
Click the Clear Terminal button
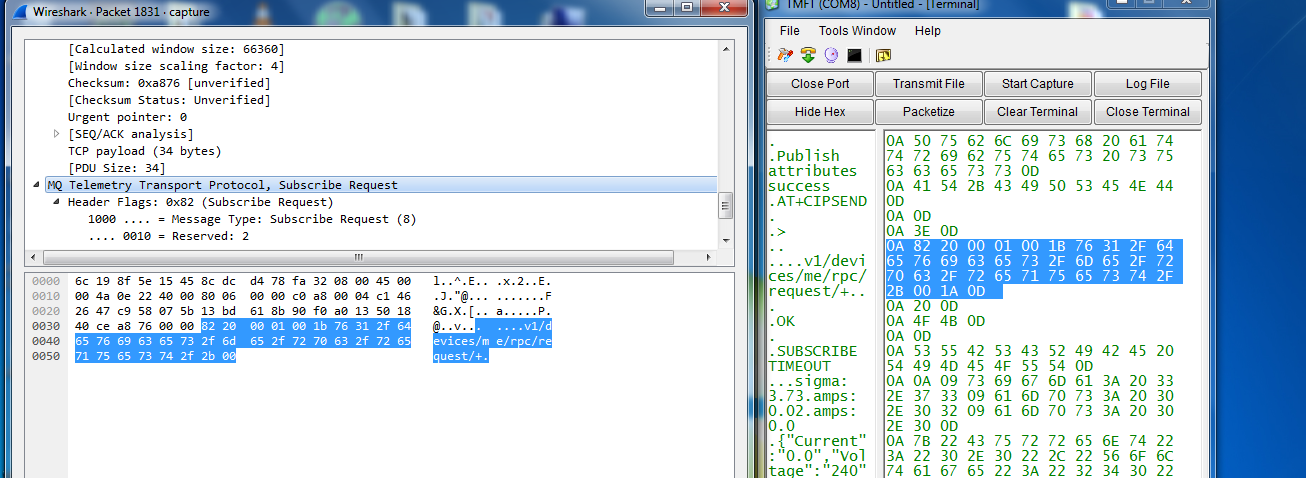[x=1038, y=112]
